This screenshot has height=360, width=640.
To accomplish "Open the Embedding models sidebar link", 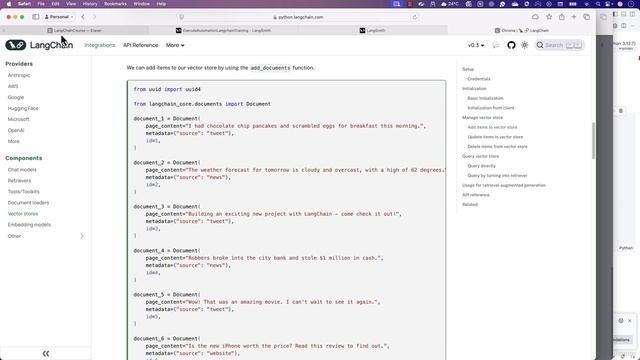I will 29,224.
